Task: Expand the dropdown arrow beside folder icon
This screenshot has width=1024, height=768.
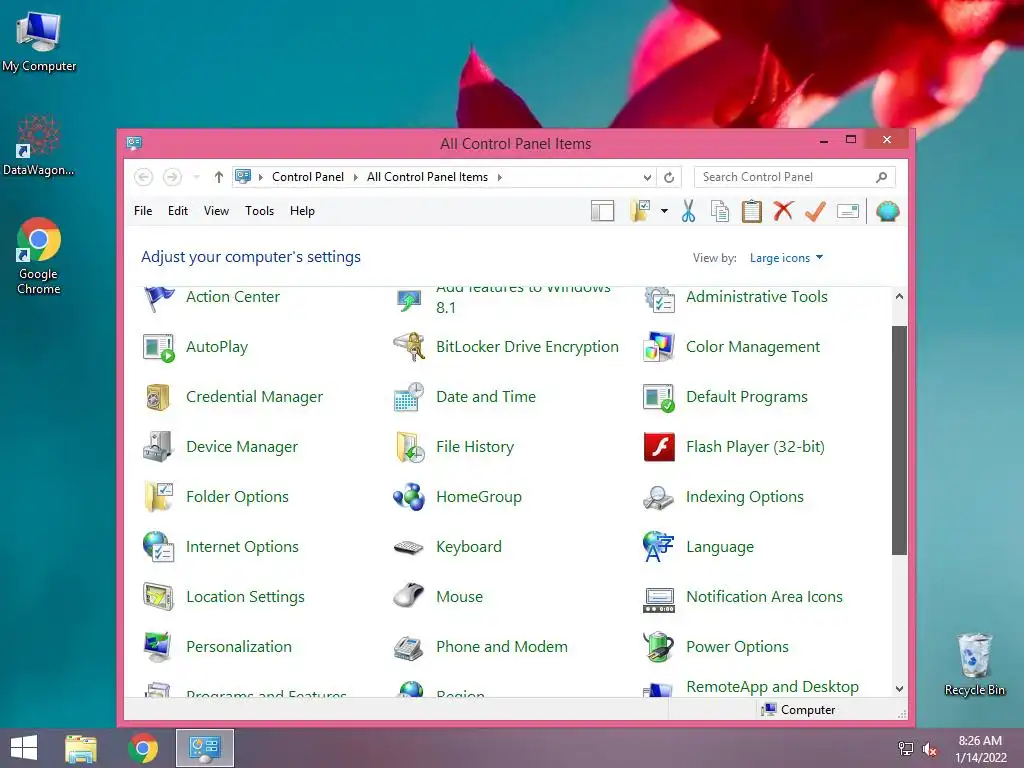Action: 664,211
